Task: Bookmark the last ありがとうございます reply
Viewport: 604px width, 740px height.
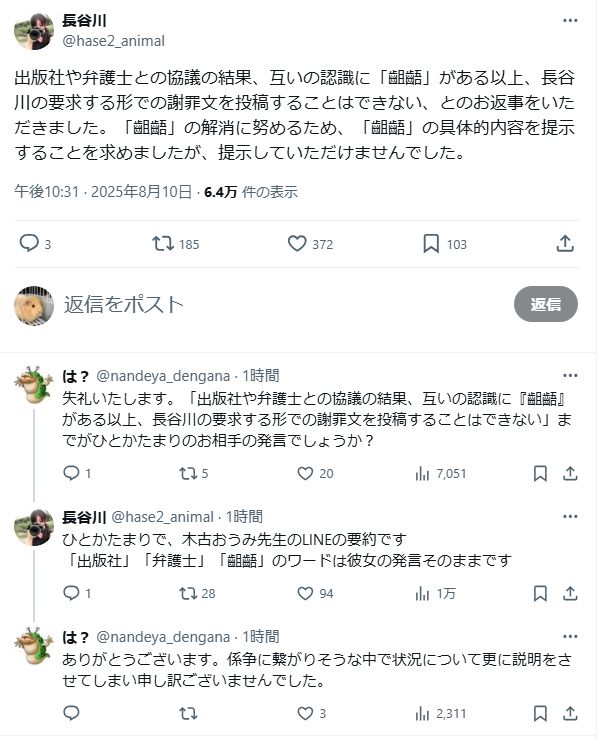Action: tap(540, 713)
